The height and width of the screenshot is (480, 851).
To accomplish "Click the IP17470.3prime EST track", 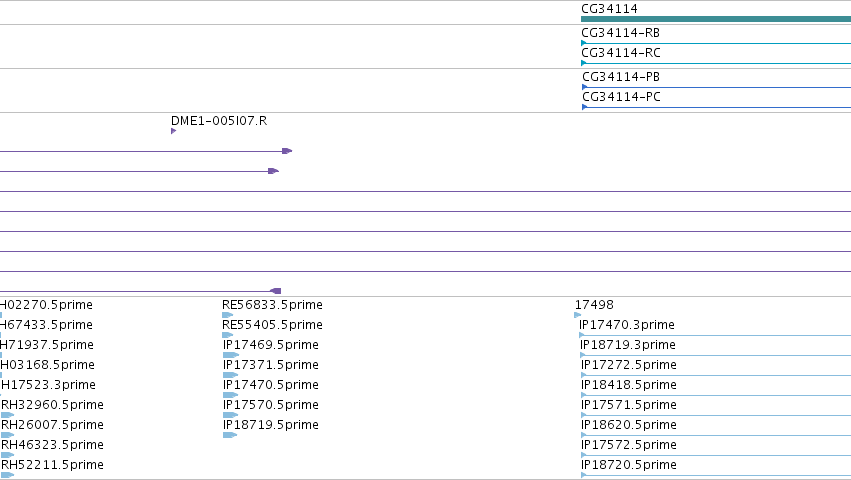I will (x=715, y=335).
